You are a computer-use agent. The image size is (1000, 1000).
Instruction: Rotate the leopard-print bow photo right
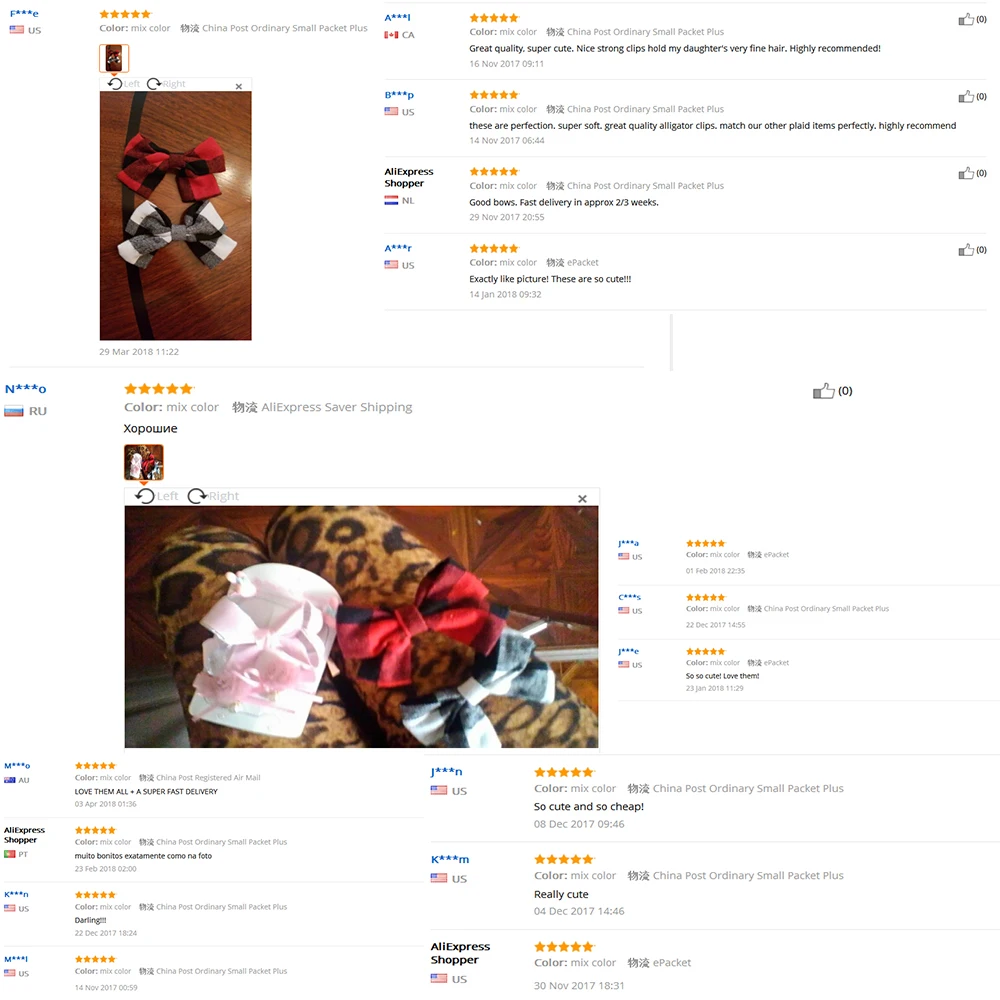213,496
